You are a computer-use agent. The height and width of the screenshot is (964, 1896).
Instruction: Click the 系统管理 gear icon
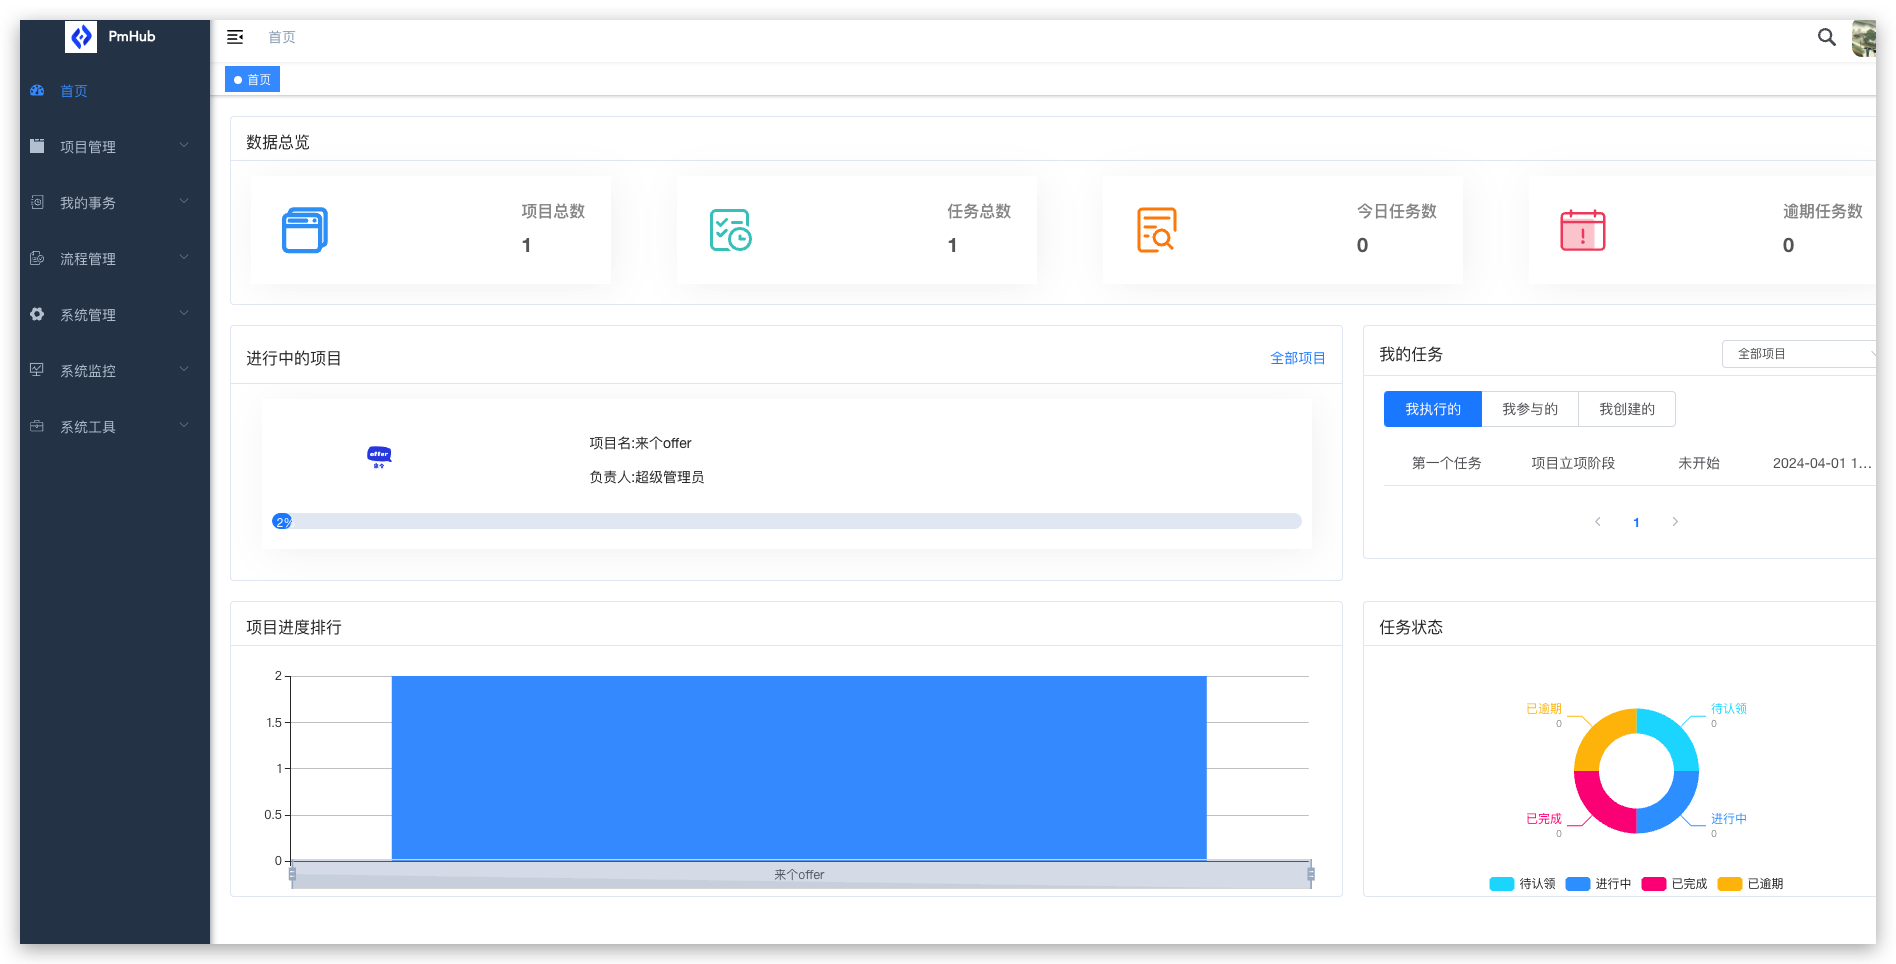click(37, 314)
